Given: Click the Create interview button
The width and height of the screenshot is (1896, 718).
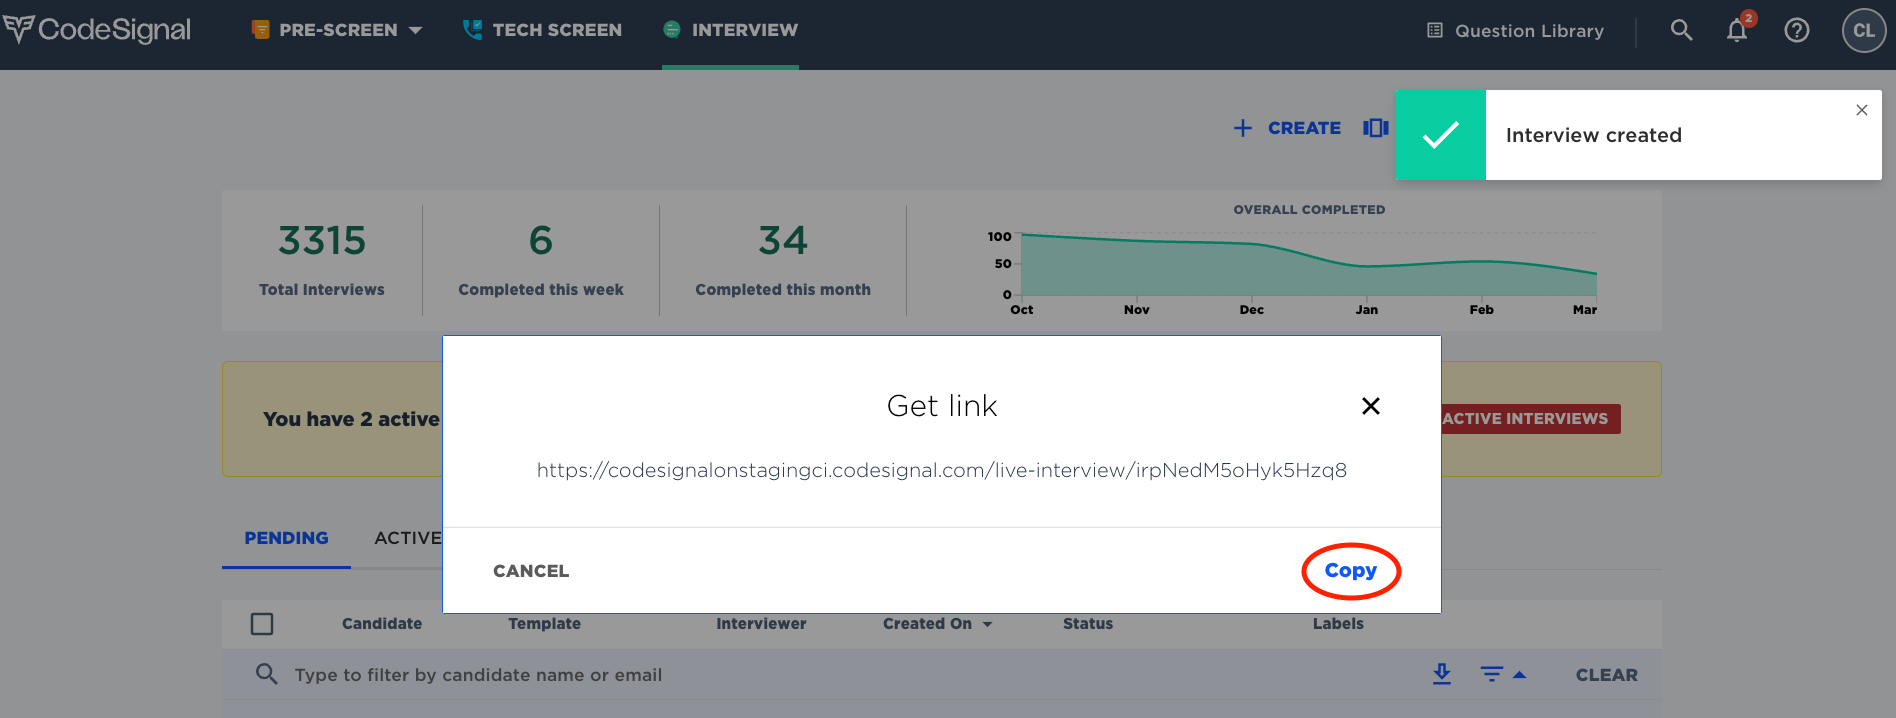Looking at the screenshot, I should click(1287, 128).
